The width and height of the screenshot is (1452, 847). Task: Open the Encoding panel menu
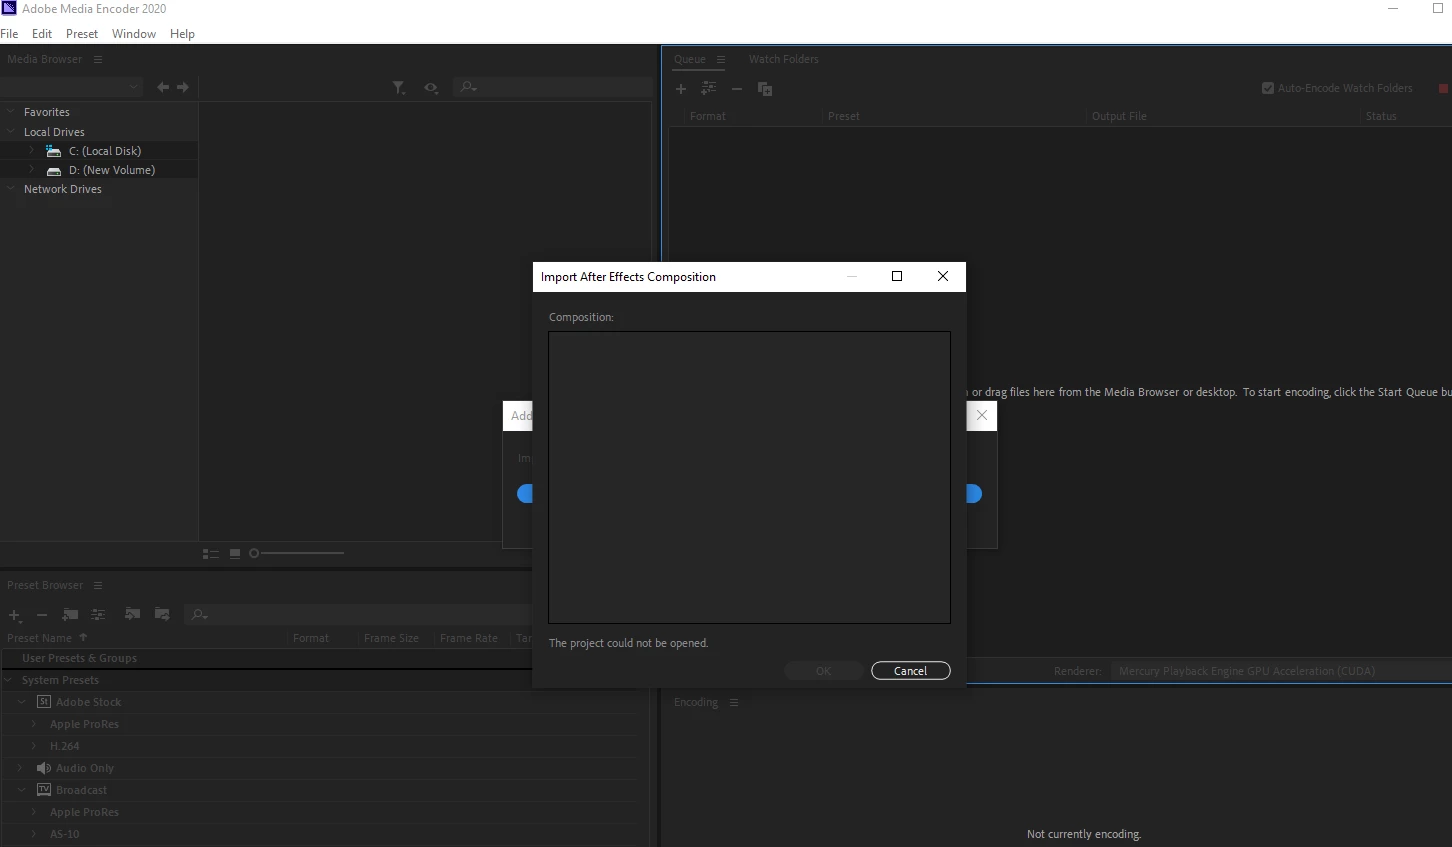[x=734, y=702]
